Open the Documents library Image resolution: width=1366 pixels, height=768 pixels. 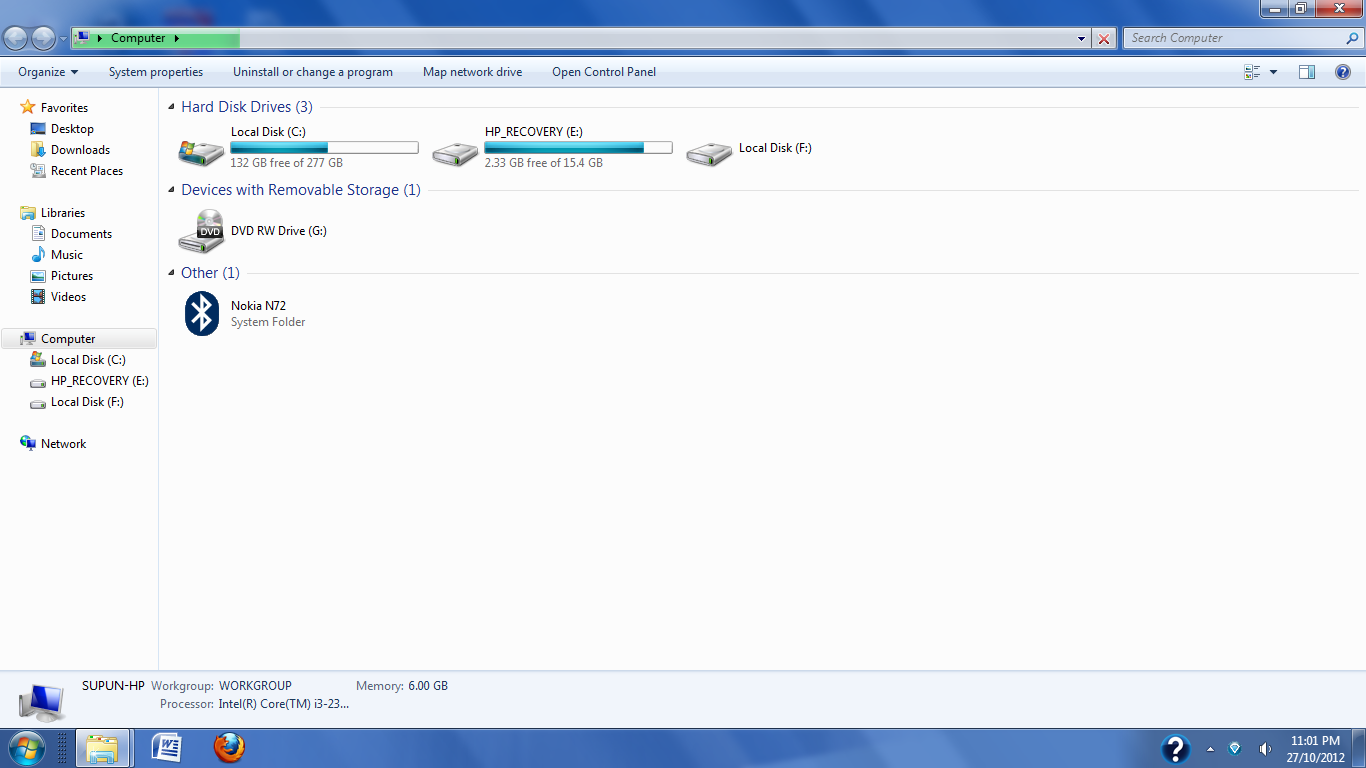point(81,234)
